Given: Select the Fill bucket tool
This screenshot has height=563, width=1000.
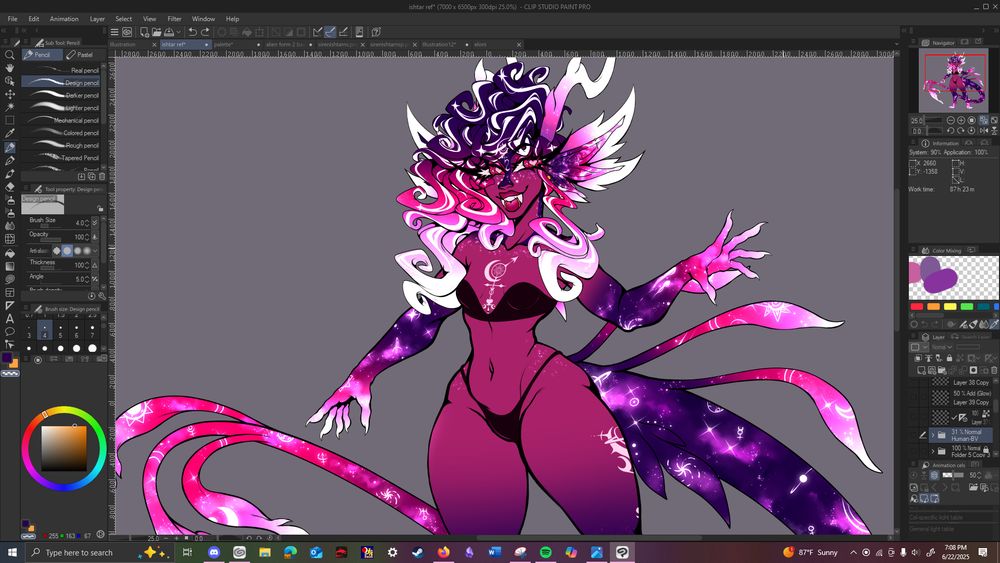Looking at the screenshot, I should (10, 253).
